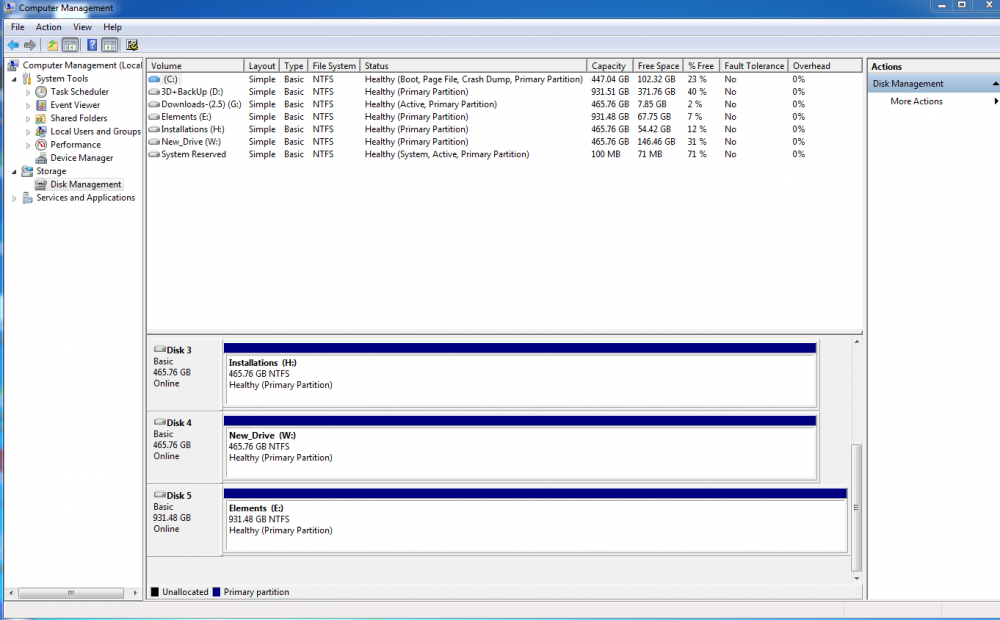Expand the Local Users and Groups node
Image resolution: width=1000 pixels, height=620 pixels.
[x=28, y=132]
